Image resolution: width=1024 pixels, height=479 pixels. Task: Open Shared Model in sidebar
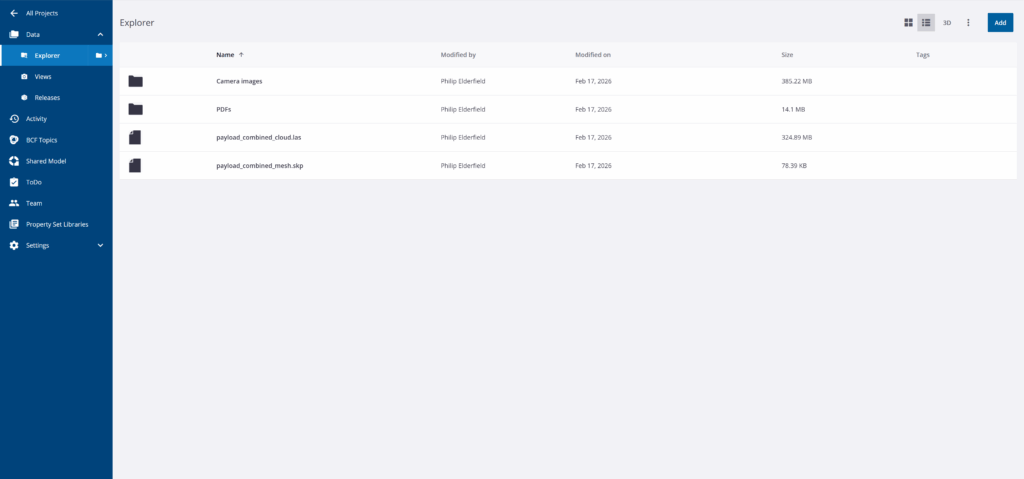[46, 161]
